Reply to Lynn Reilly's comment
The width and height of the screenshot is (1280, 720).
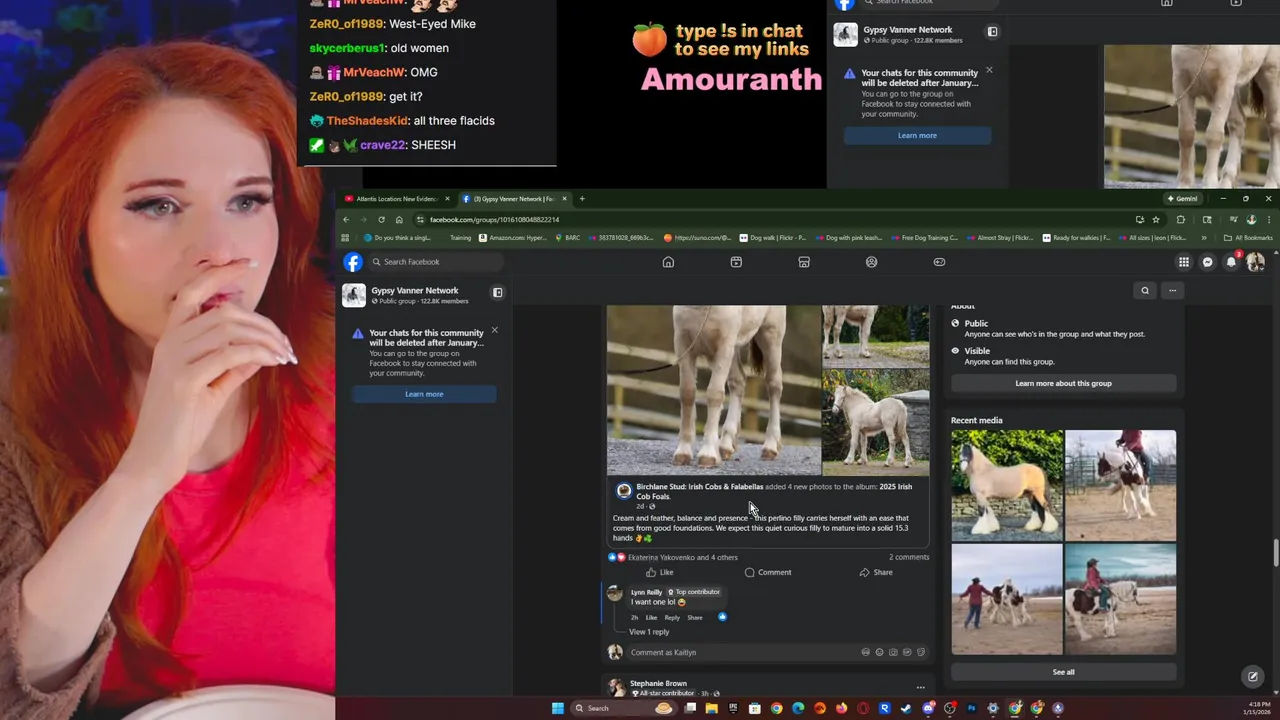point(672,617)
